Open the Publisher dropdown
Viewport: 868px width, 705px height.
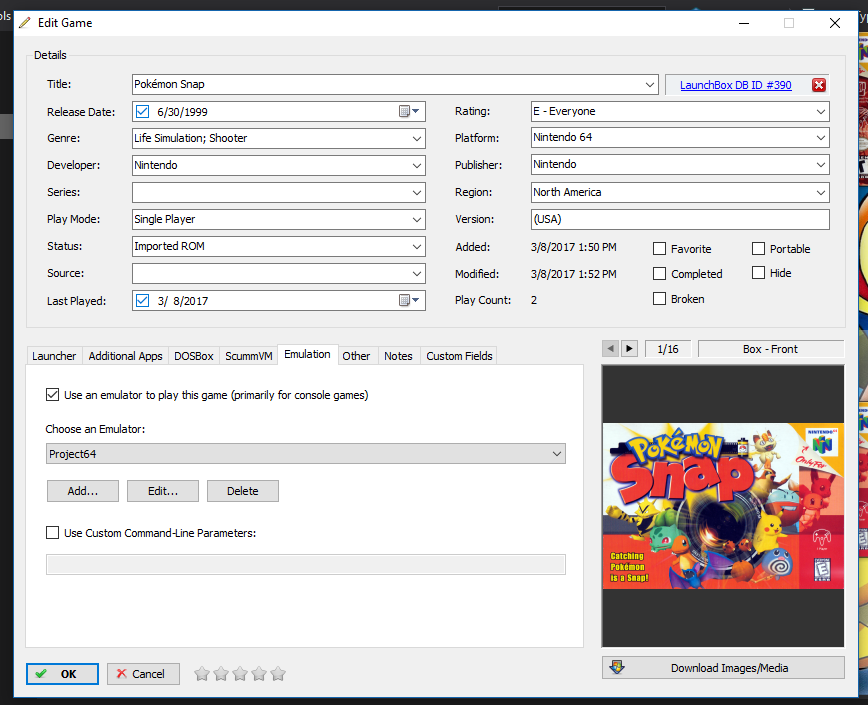[x=820, y=164]
